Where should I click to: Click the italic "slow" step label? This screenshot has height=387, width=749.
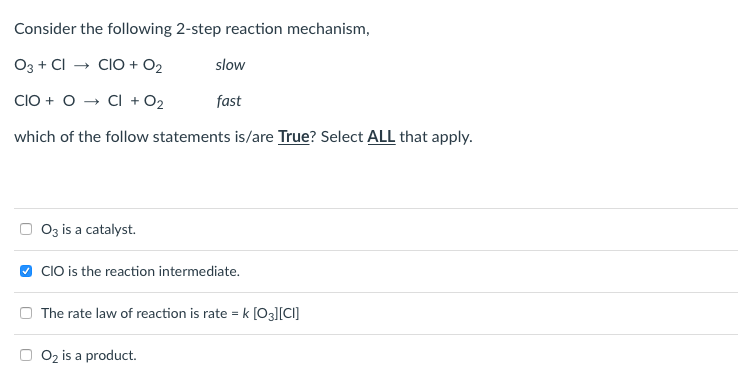click(x=230, y=65)
